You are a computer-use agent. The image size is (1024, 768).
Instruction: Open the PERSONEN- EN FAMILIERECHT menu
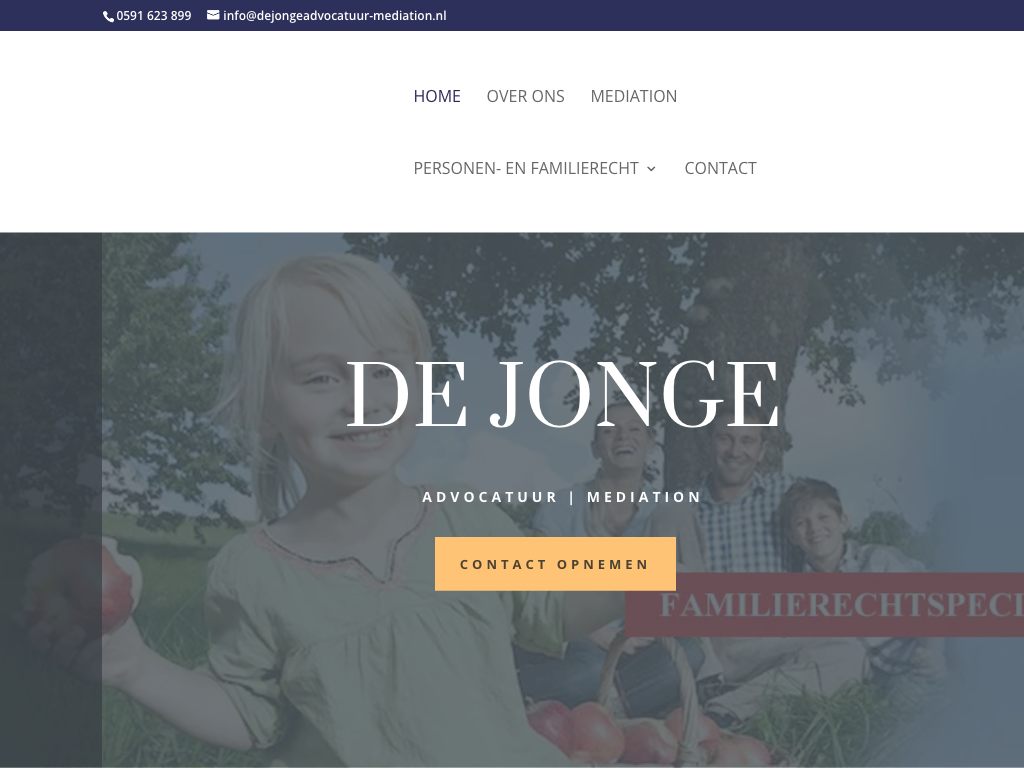526,168
